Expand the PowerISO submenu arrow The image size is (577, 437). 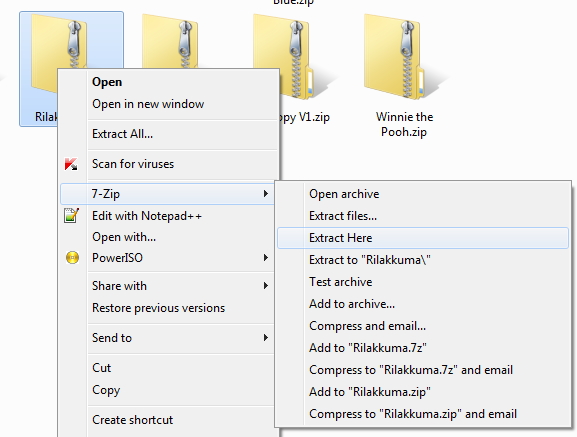[266, 257]
